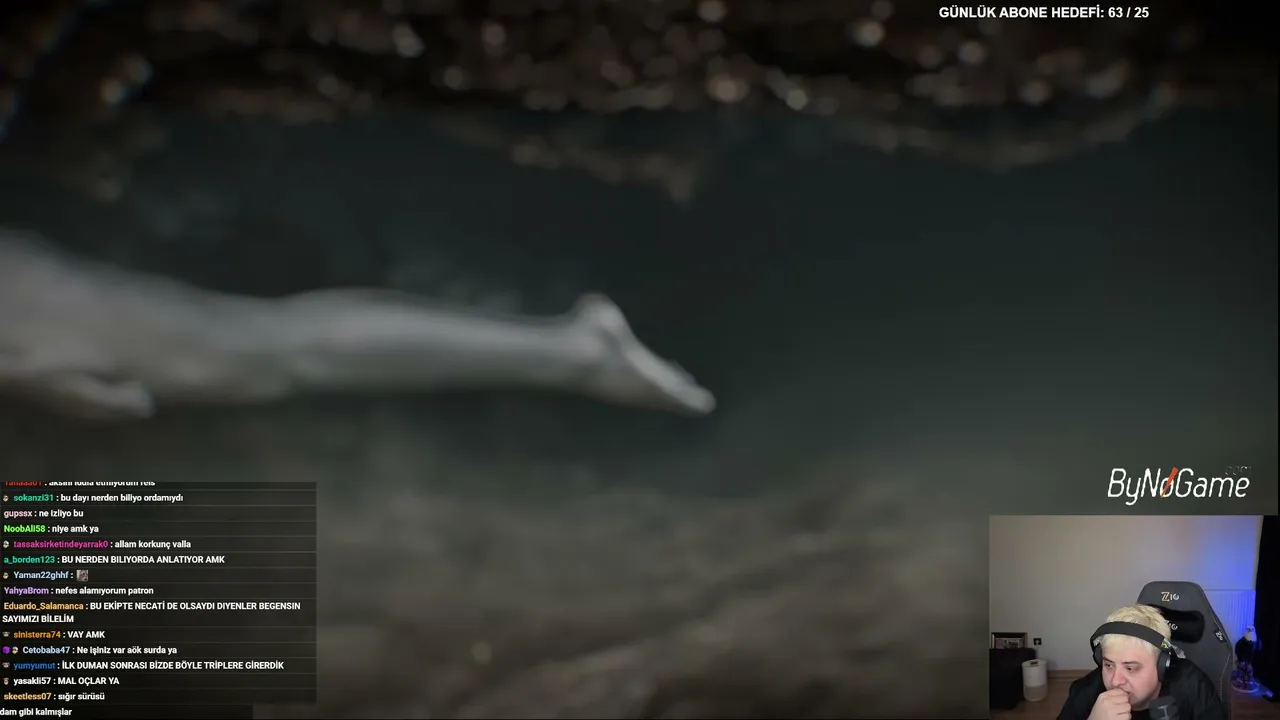The image size is (1280, 720).
Task: Select username Yaman22ghhf in chat
Action: [41, 576]
